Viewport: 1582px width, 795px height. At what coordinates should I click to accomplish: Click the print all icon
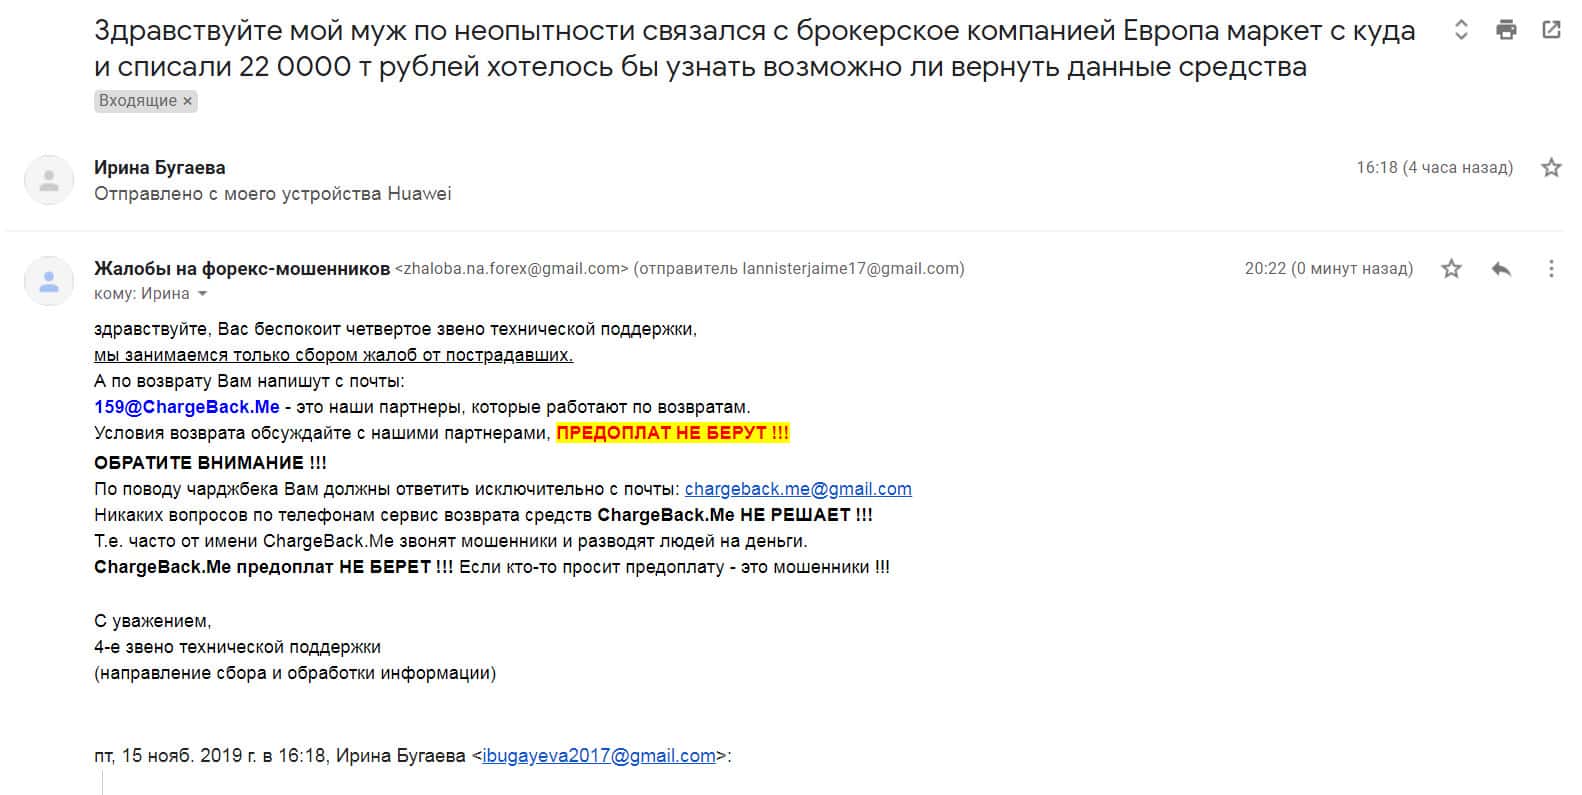(x=1506, y=30)
